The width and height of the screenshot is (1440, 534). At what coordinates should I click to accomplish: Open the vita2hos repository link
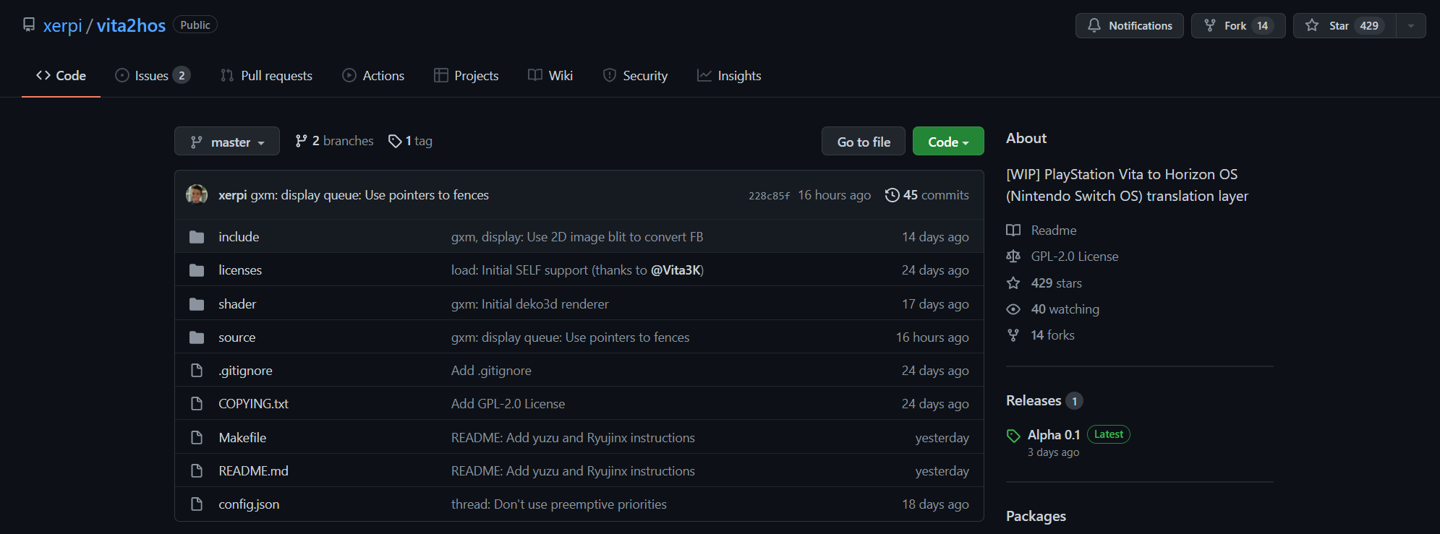[131, 25]
